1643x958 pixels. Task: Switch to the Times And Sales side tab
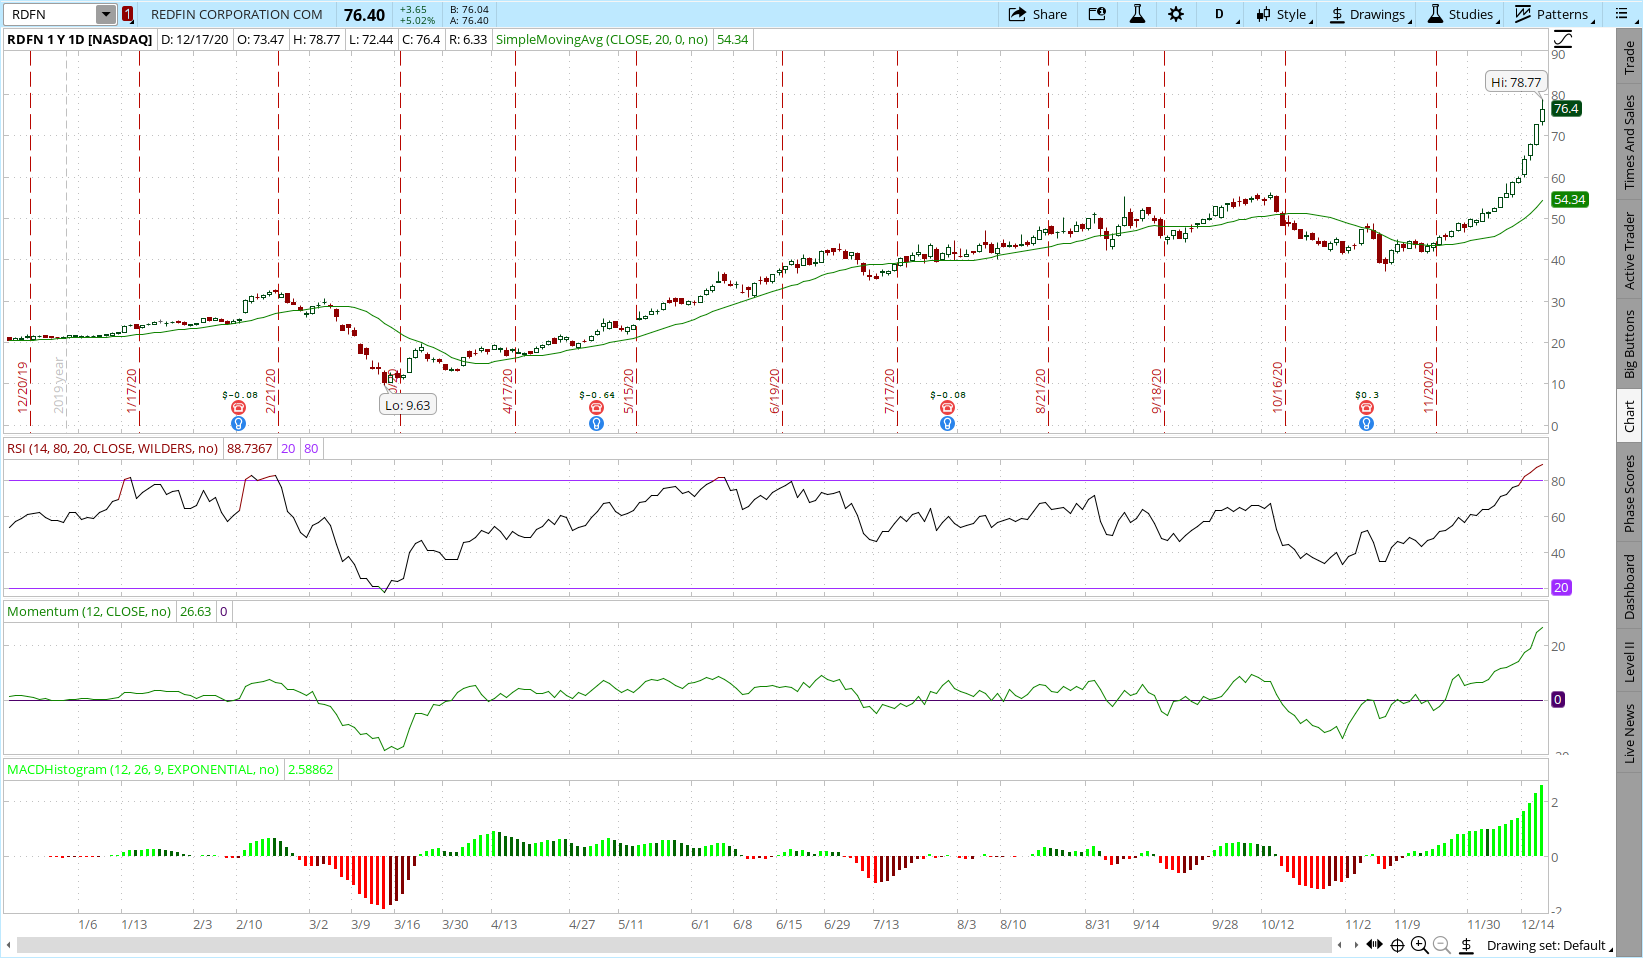(1629, 142)
